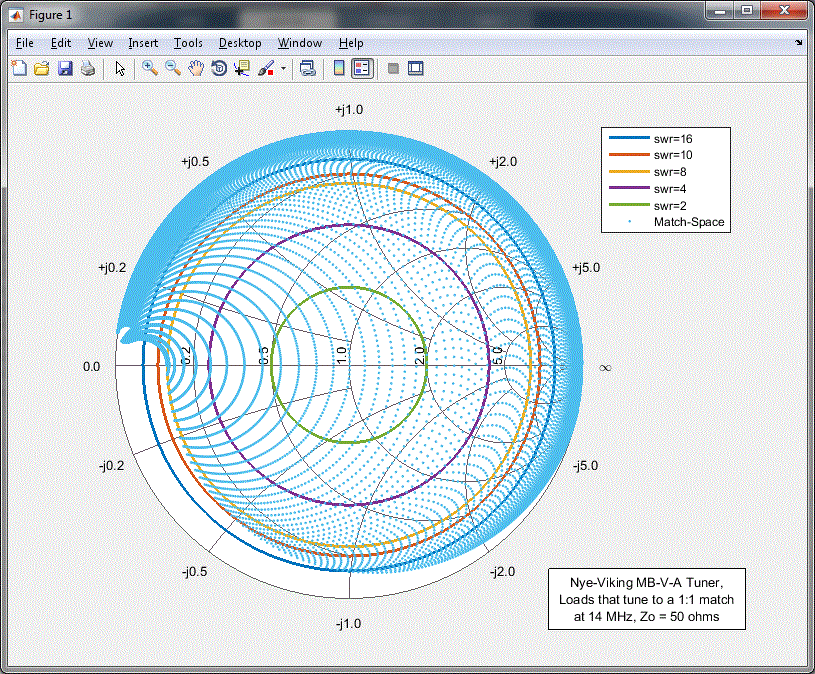Print the figure using the printer icon
Image resolution: width=815 pixels, height=674 pixels.
point(88,69)
